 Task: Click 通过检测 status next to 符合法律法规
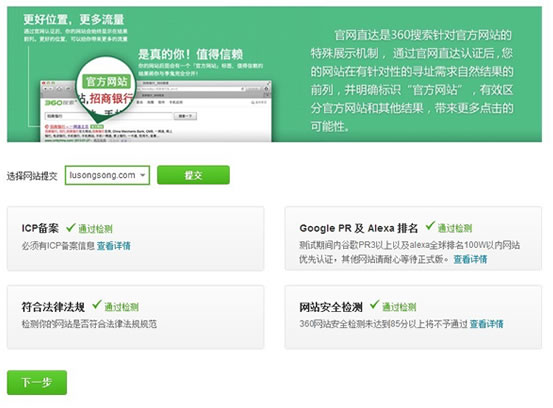tap(121, 307)
